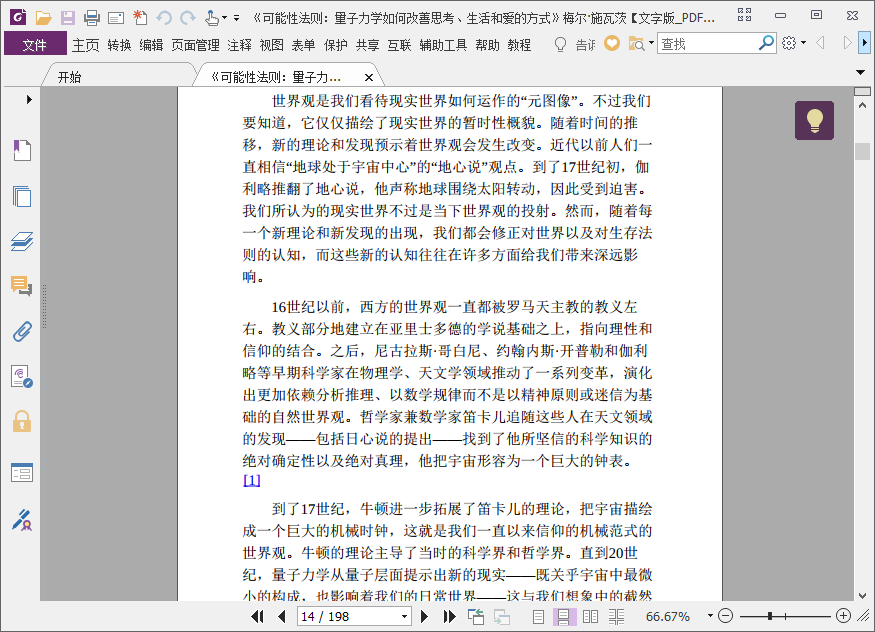
Task: Open the Bookmarks panel icon
Action: coord(22,150)
